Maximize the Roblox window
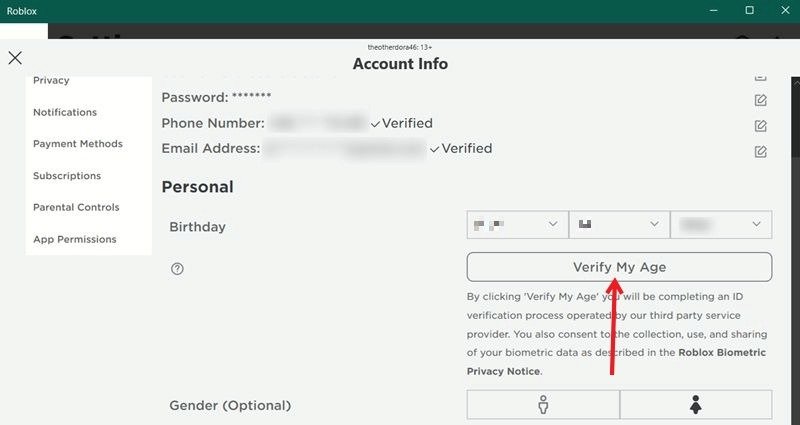The height and width of the screenshot is (425, 800). (x=749, y=11)
